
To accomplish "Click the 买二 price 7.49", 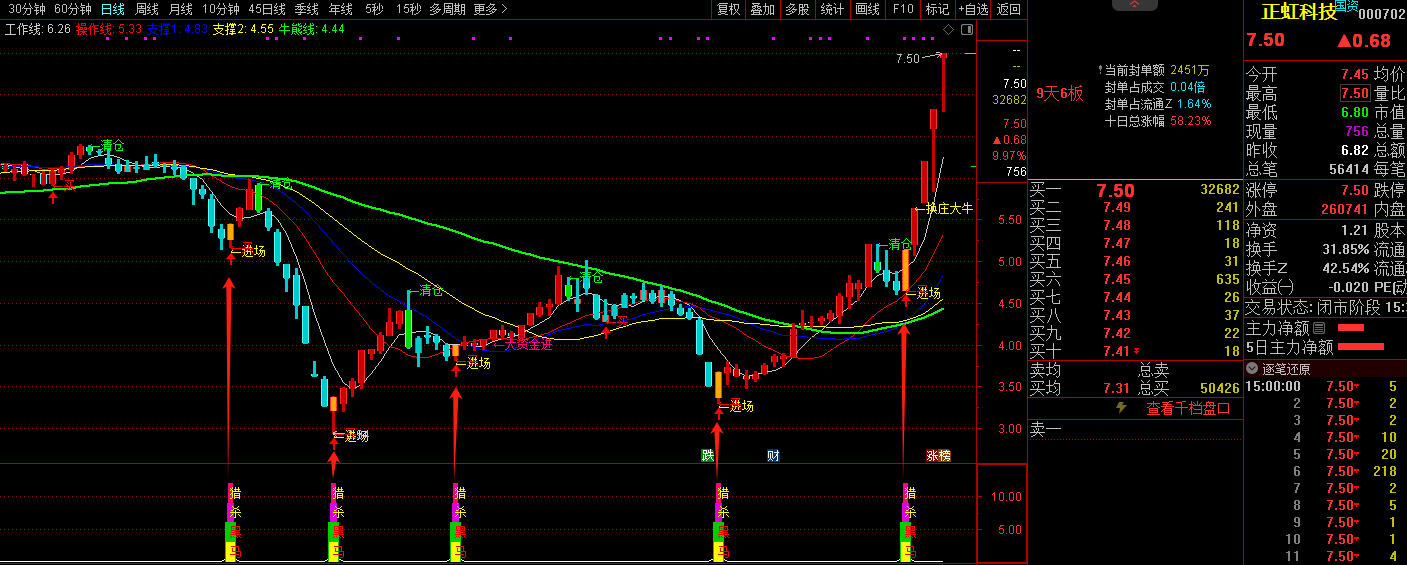I will (x=1117, y=208).
